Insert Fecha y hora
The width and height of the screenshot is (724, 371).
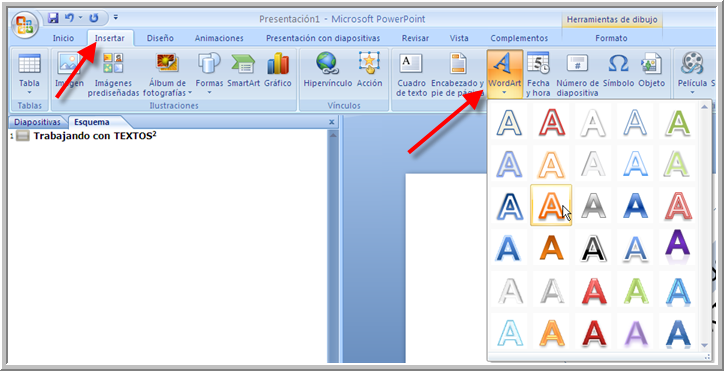pyautogui.click(x=538, y=75)
